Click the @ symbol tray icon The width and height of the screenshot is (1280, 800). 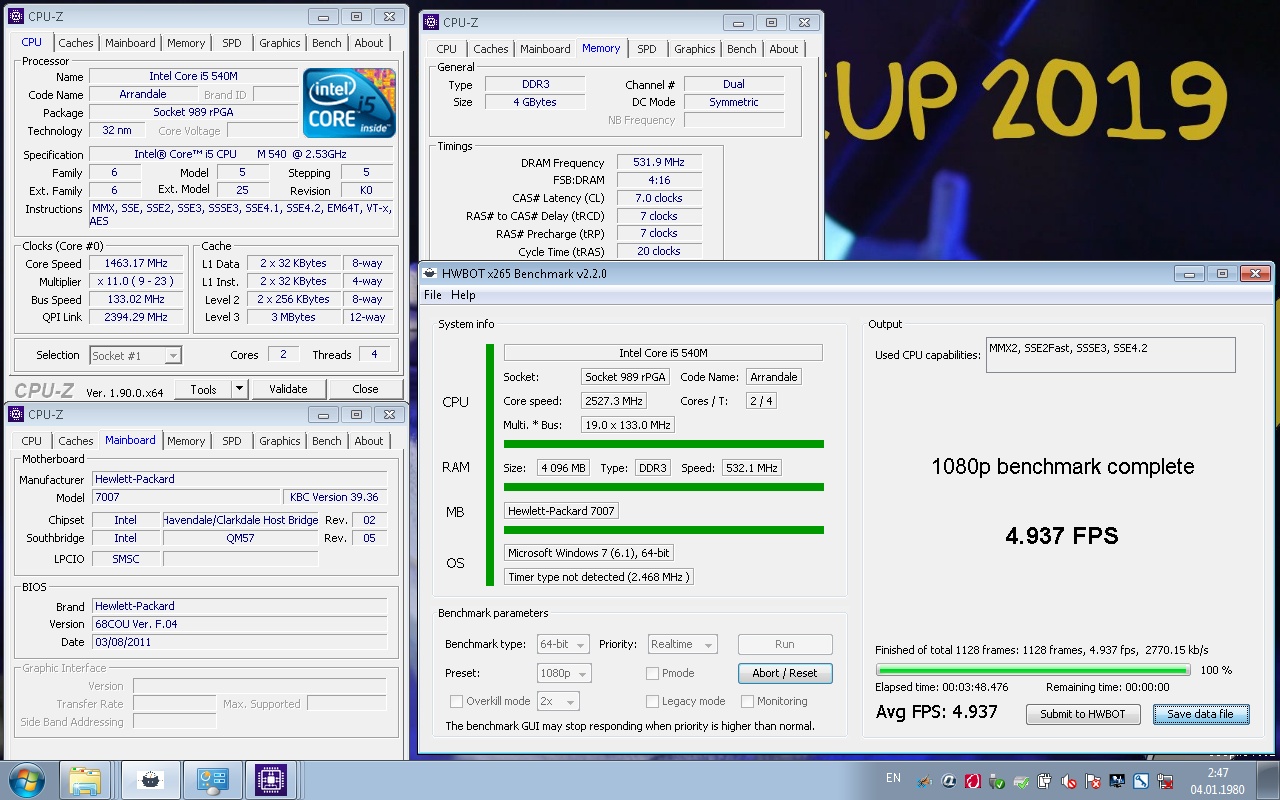948,781
